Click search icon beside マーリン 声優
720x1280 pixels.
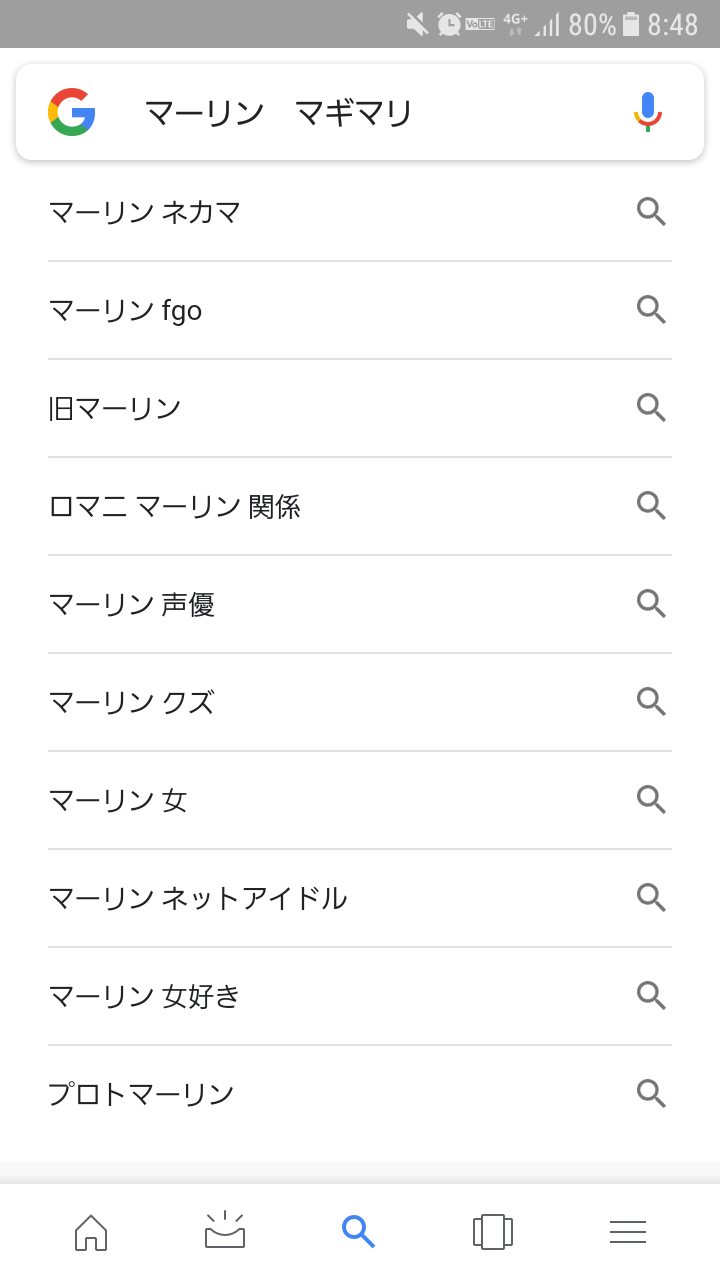pyautogui.click(x=651, y=603)
